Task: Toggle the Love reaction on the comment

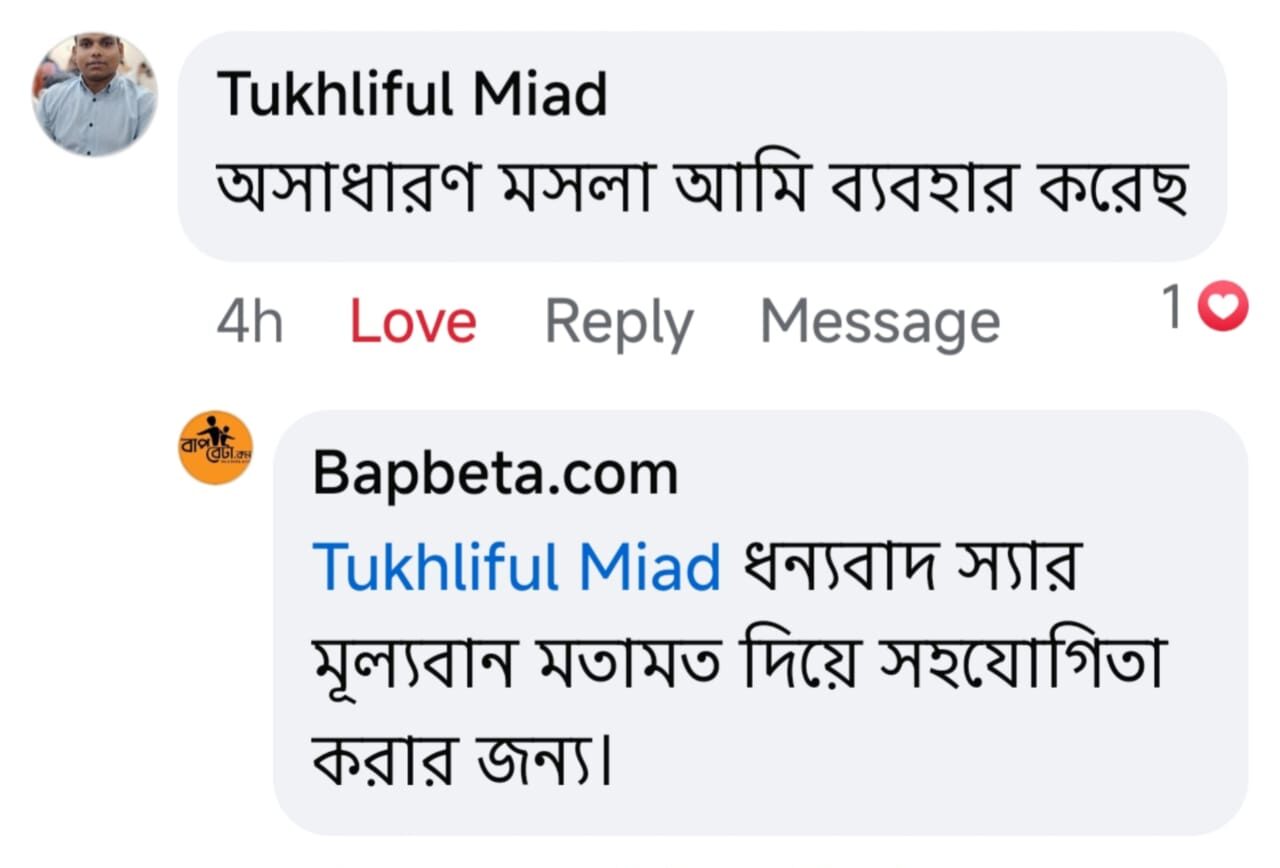Action: tap(412, 322)
